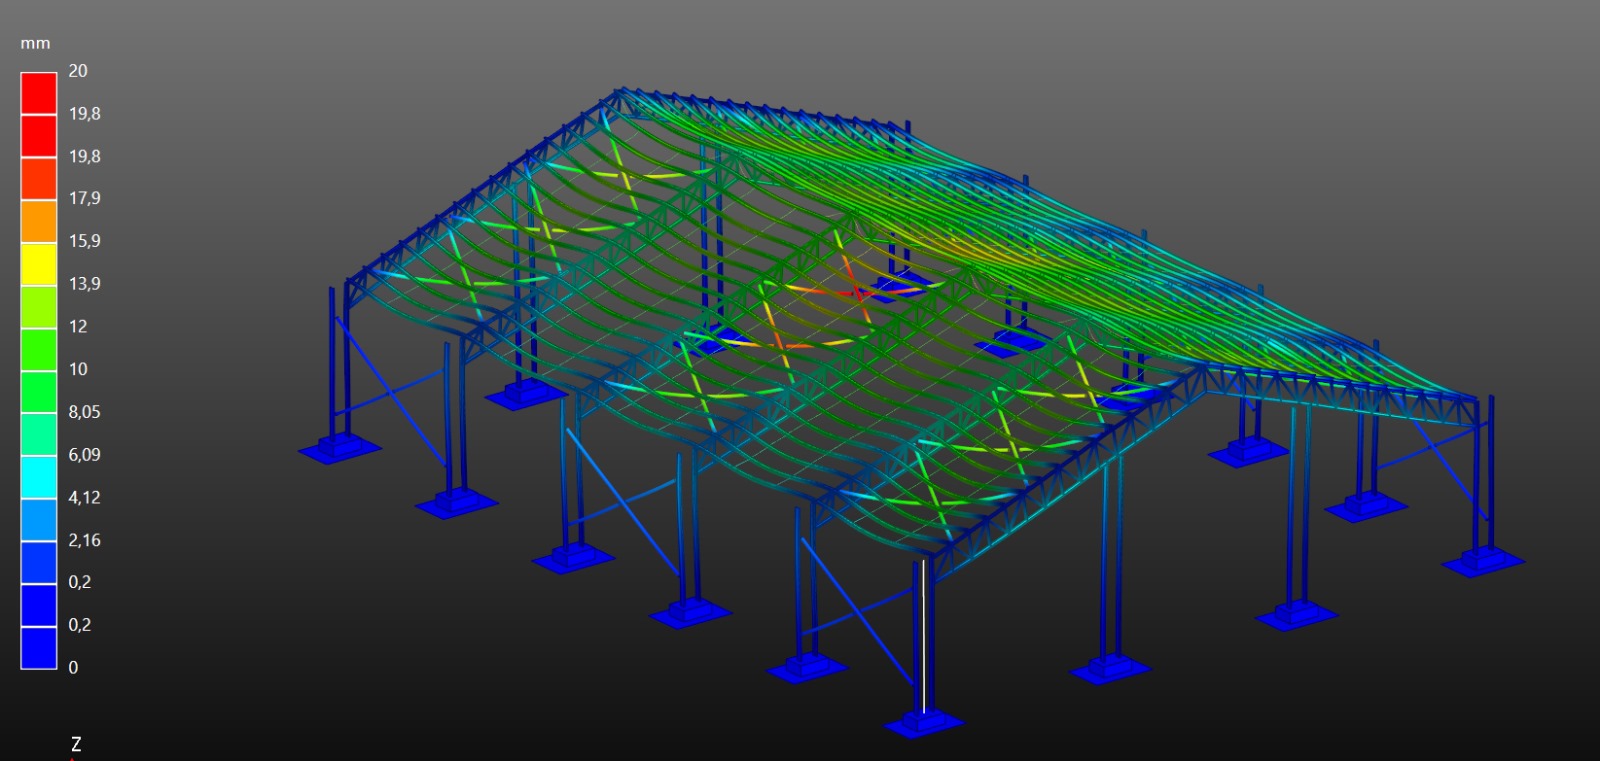
Task: Click the Z axis indicator label
Action: (x=76, y=744)
